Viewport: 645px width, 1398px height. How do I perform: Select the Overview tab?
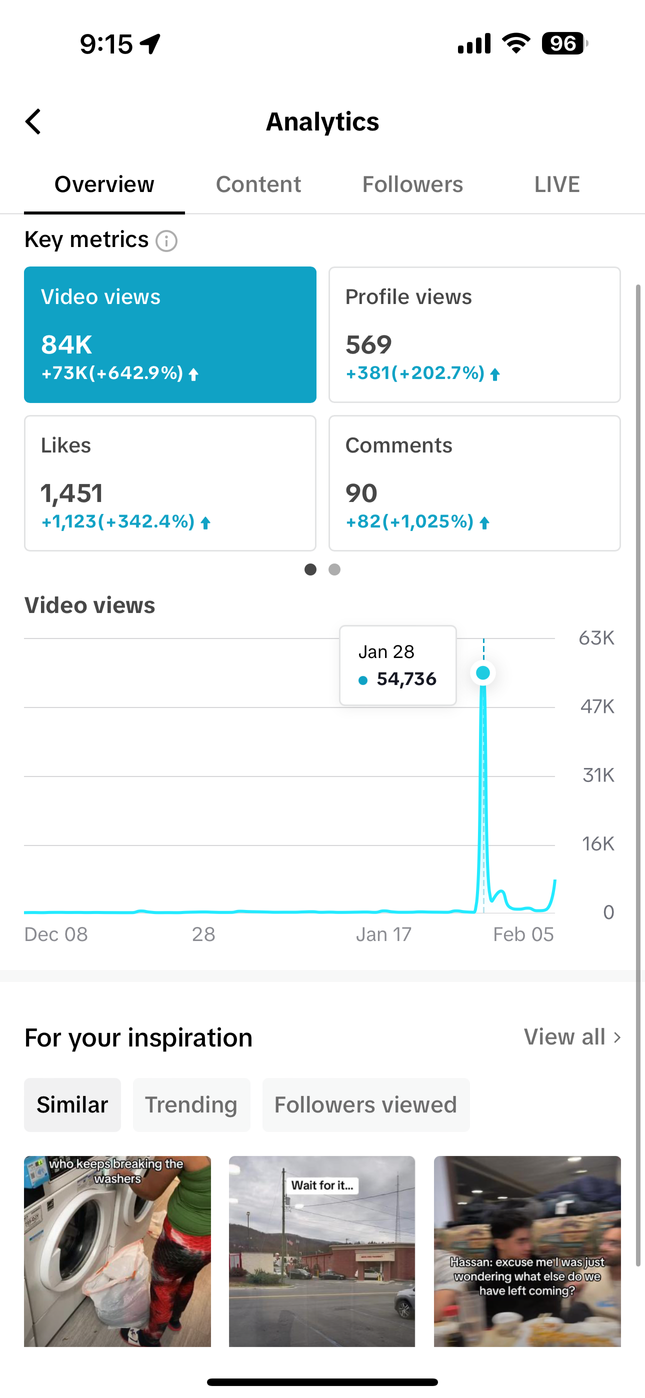[x=104, y=184]
